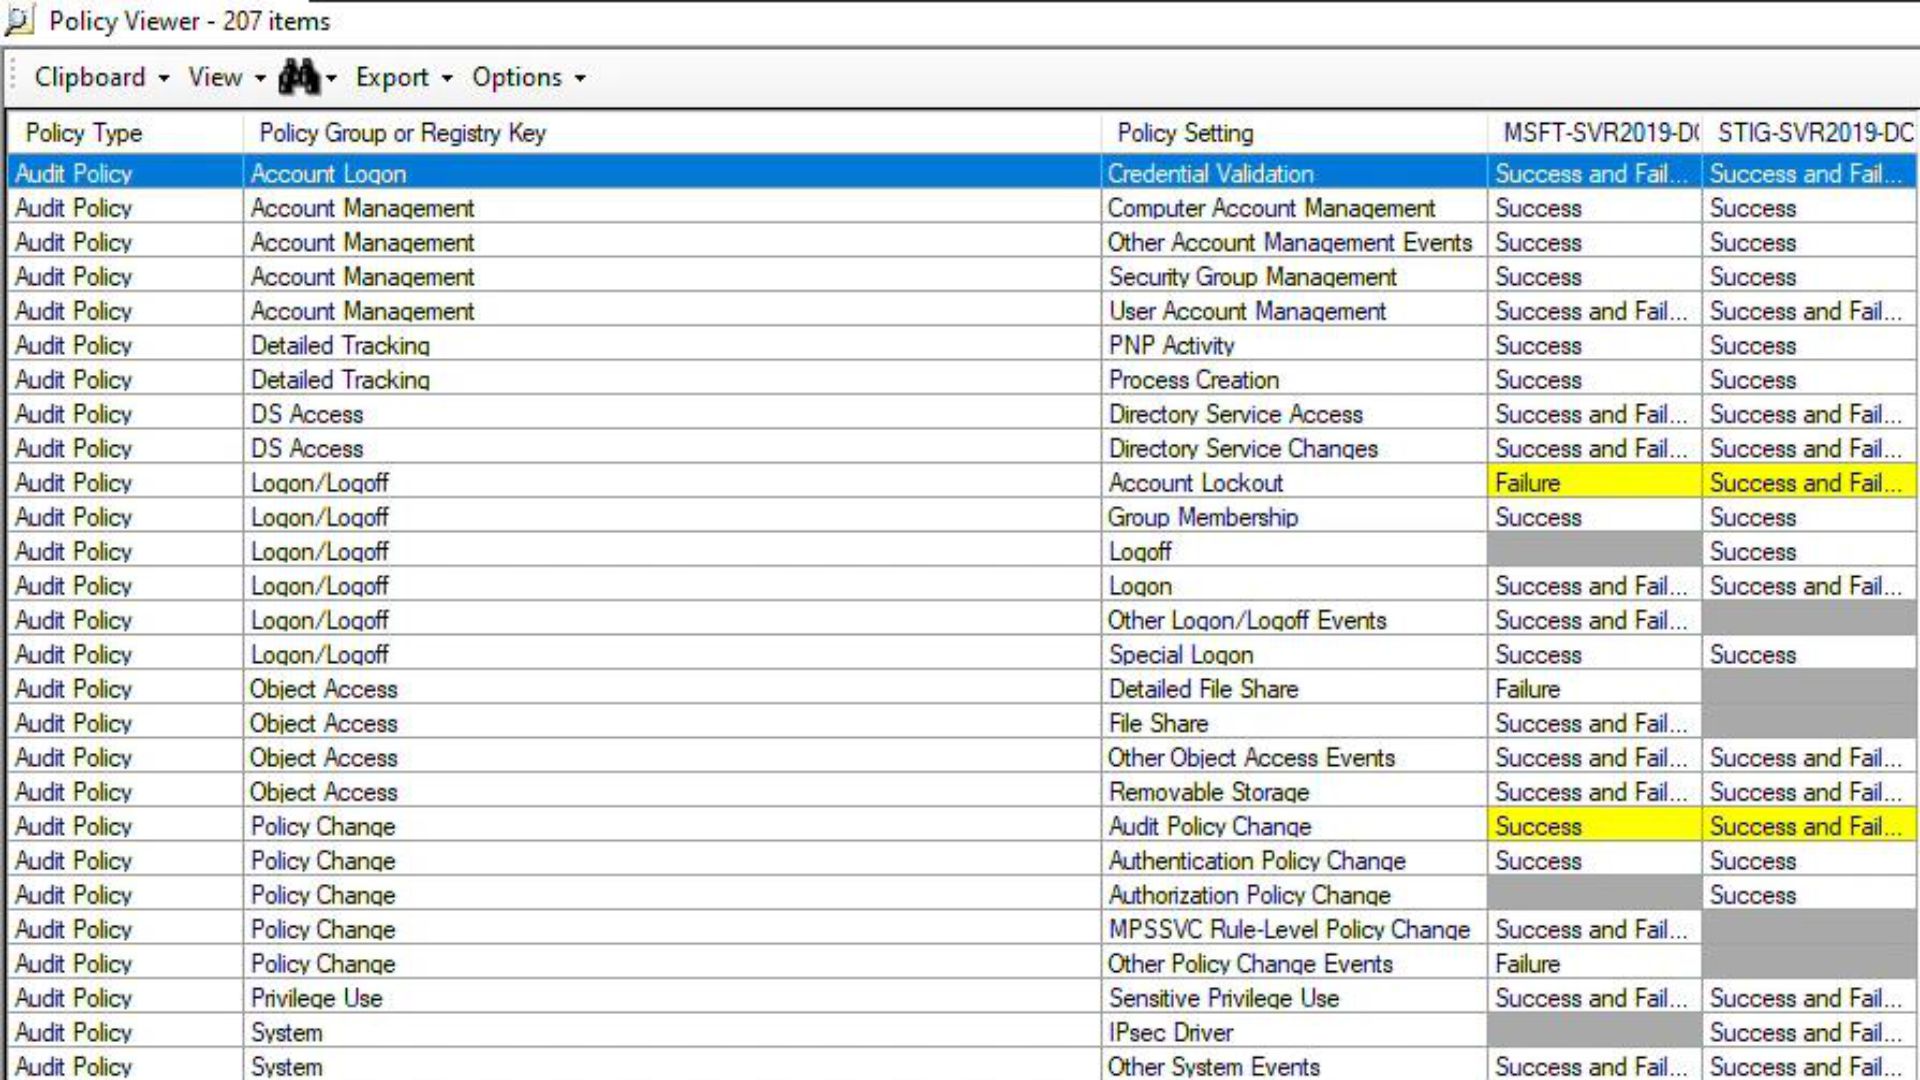The height and width of the screenshot is (1080, 1920).
Task: Sort by Policy Type column header
Action: (84, 133)
